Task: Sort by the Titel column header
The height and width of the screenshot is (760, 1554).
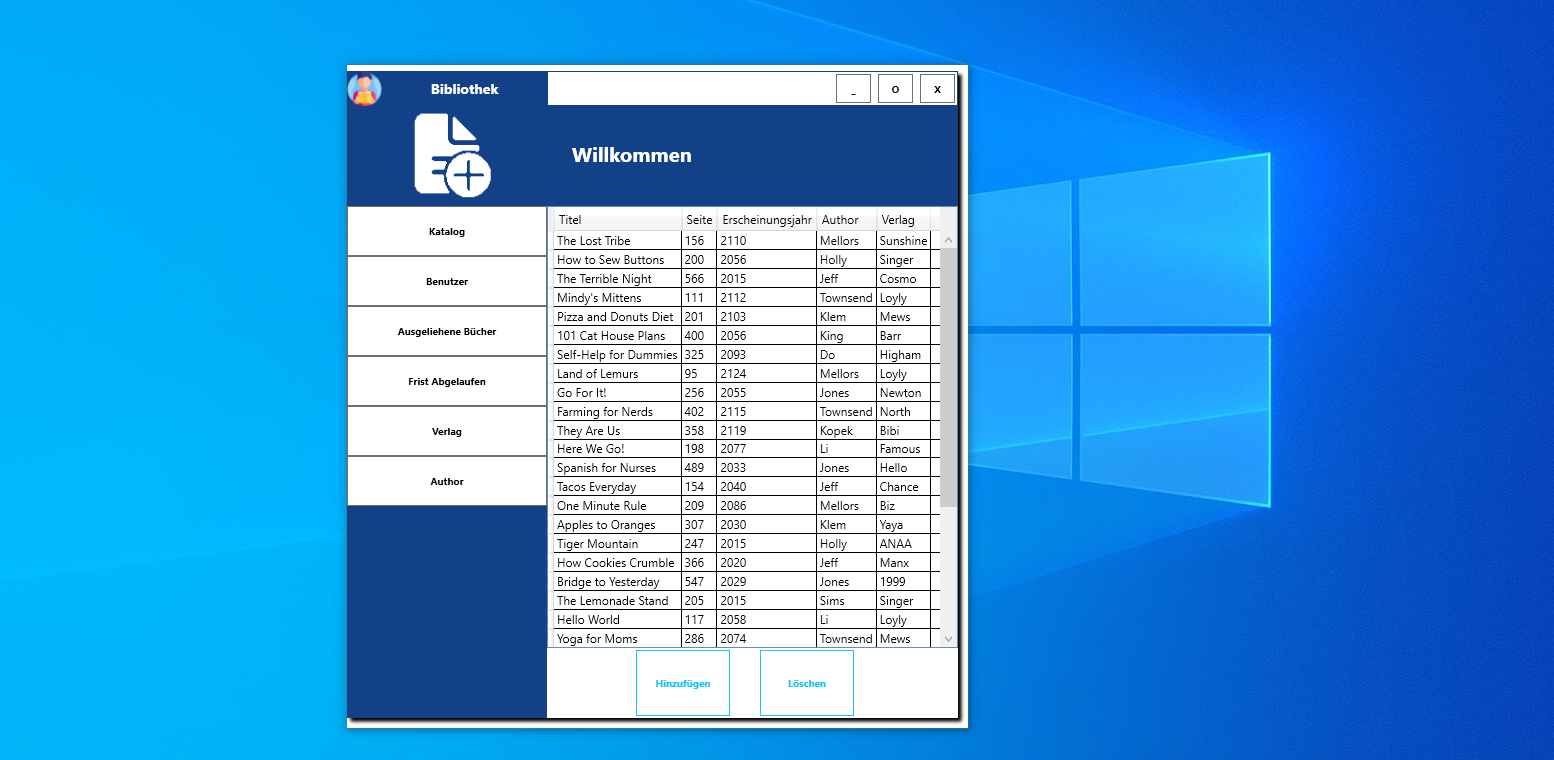Action: click(x=618, y=219)
